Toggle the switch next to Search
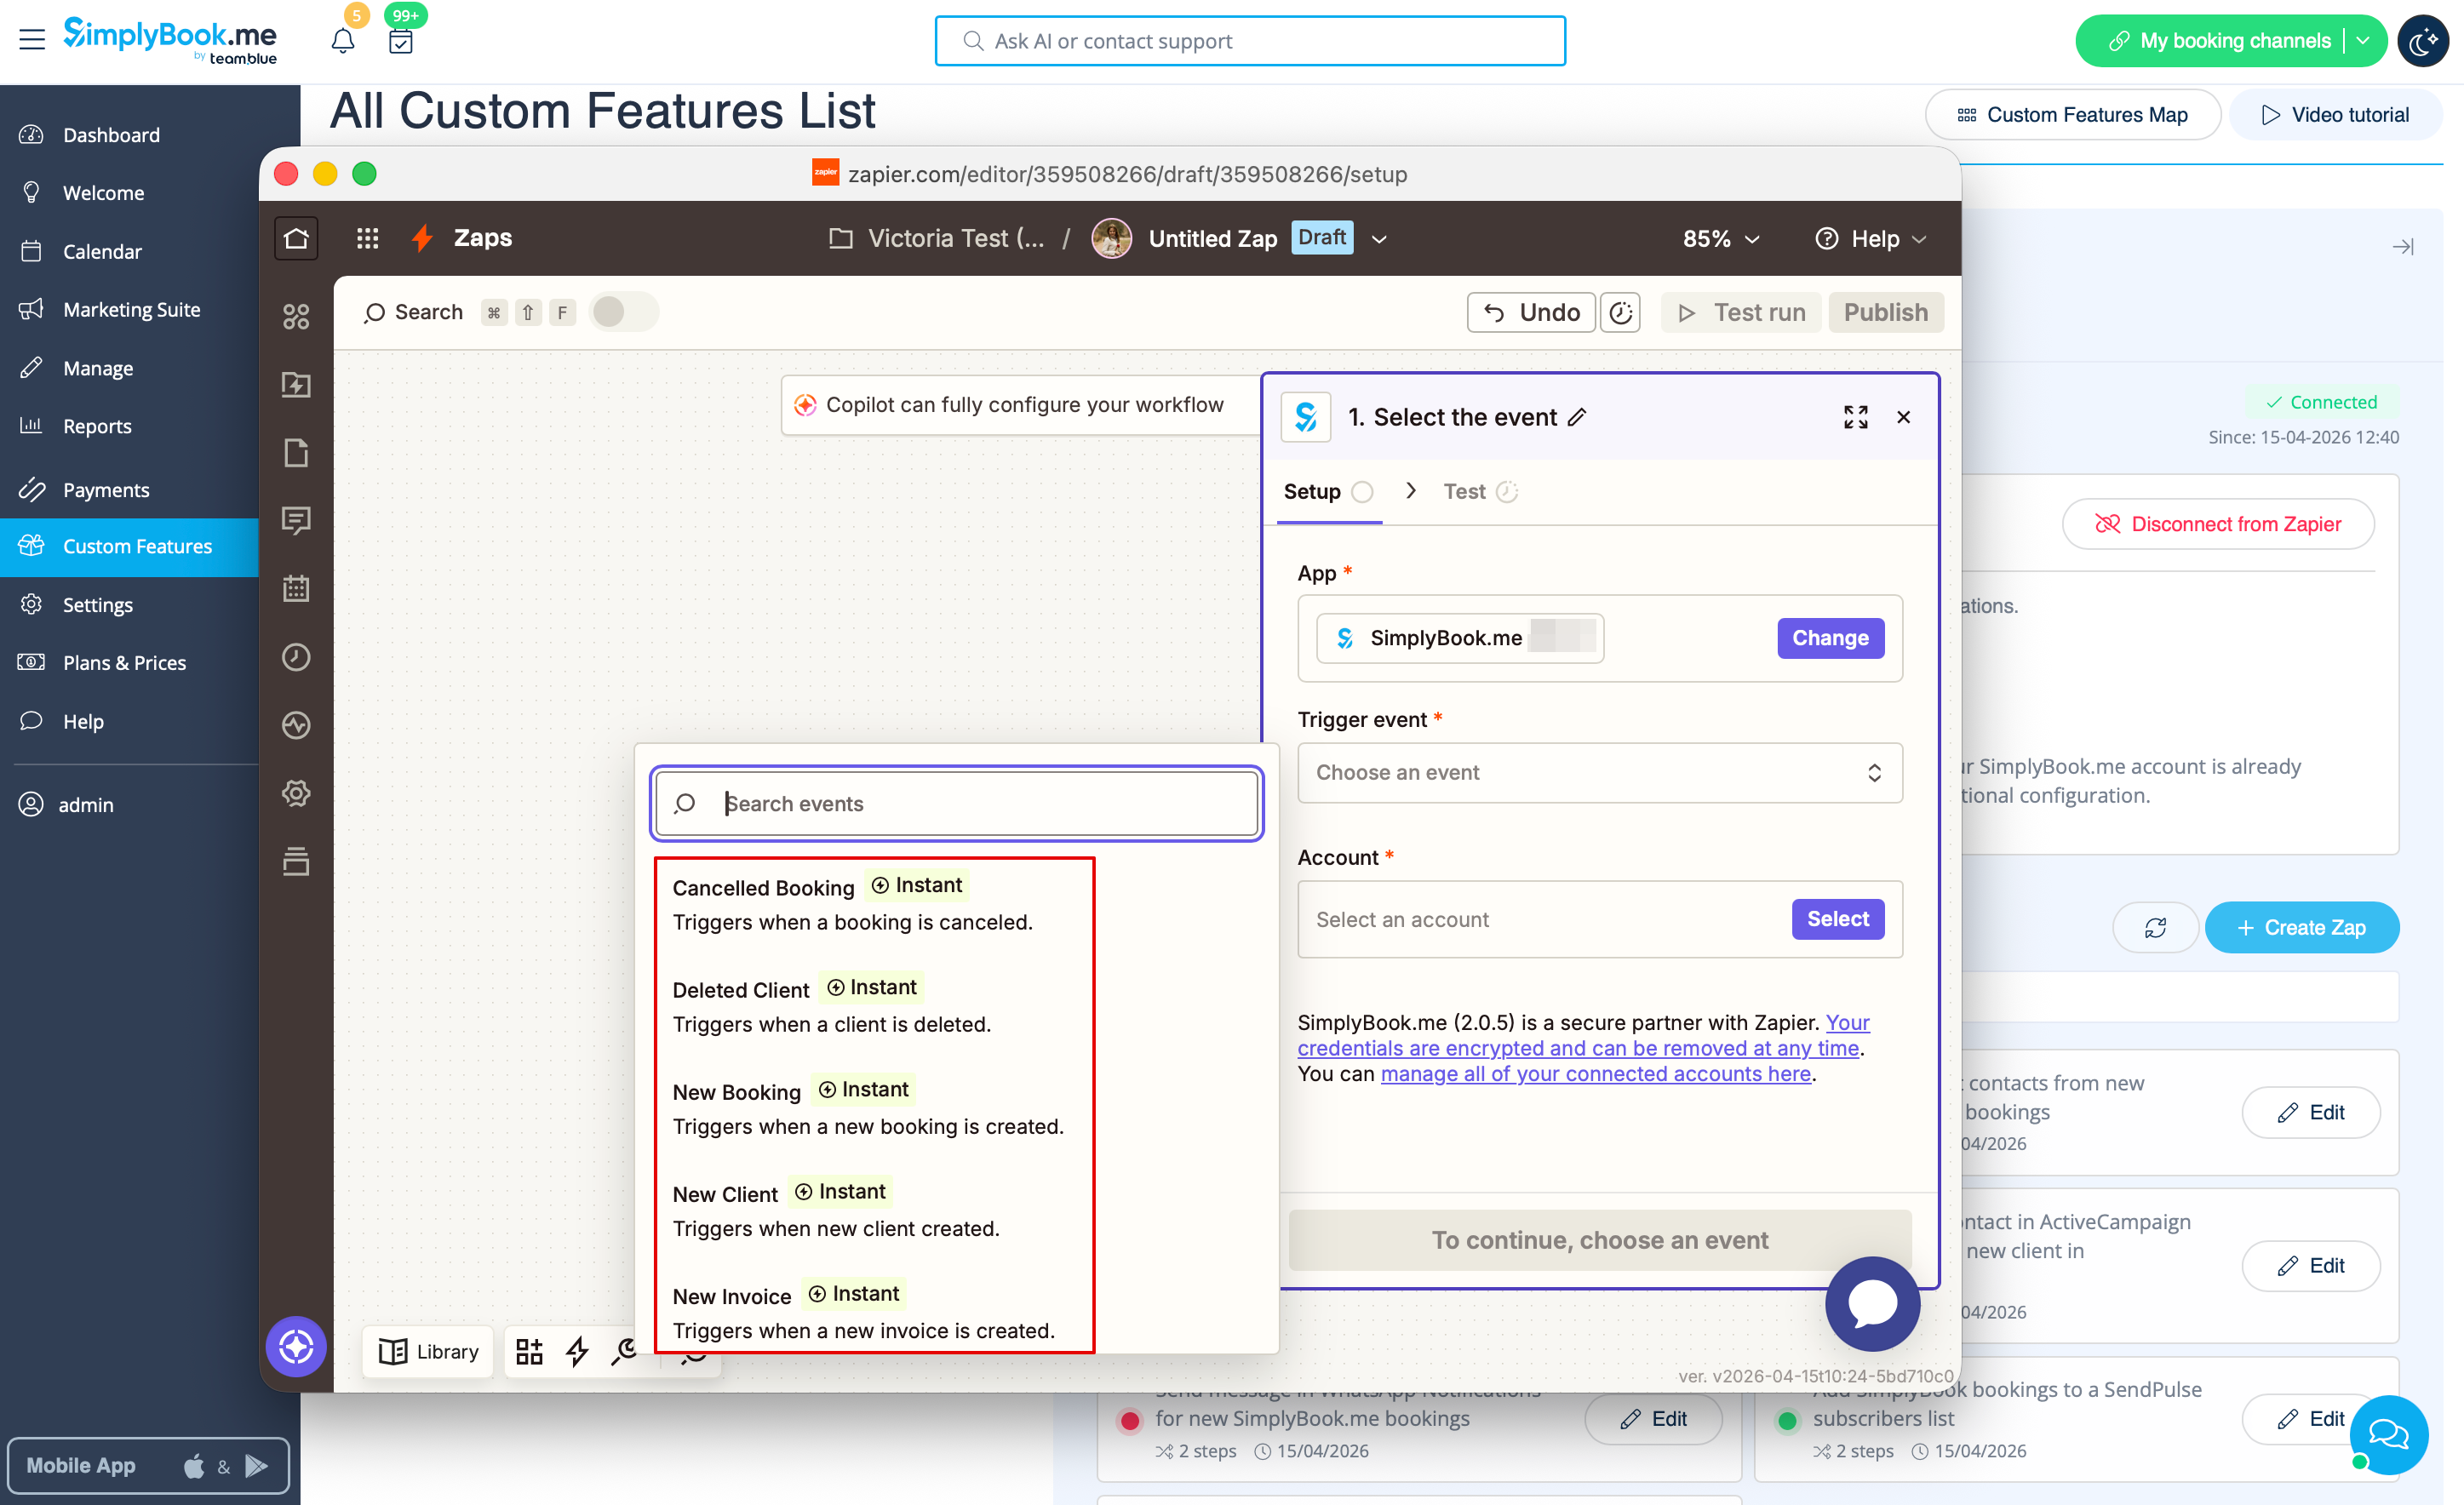This screenshot has height=1505, width=2464. (x=622, y=312)
